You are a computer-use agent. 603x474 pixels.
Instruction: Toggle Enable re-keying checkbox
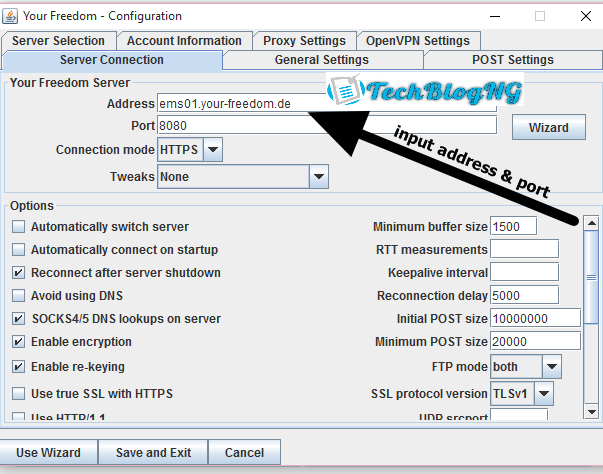click(x=18, y=367)
